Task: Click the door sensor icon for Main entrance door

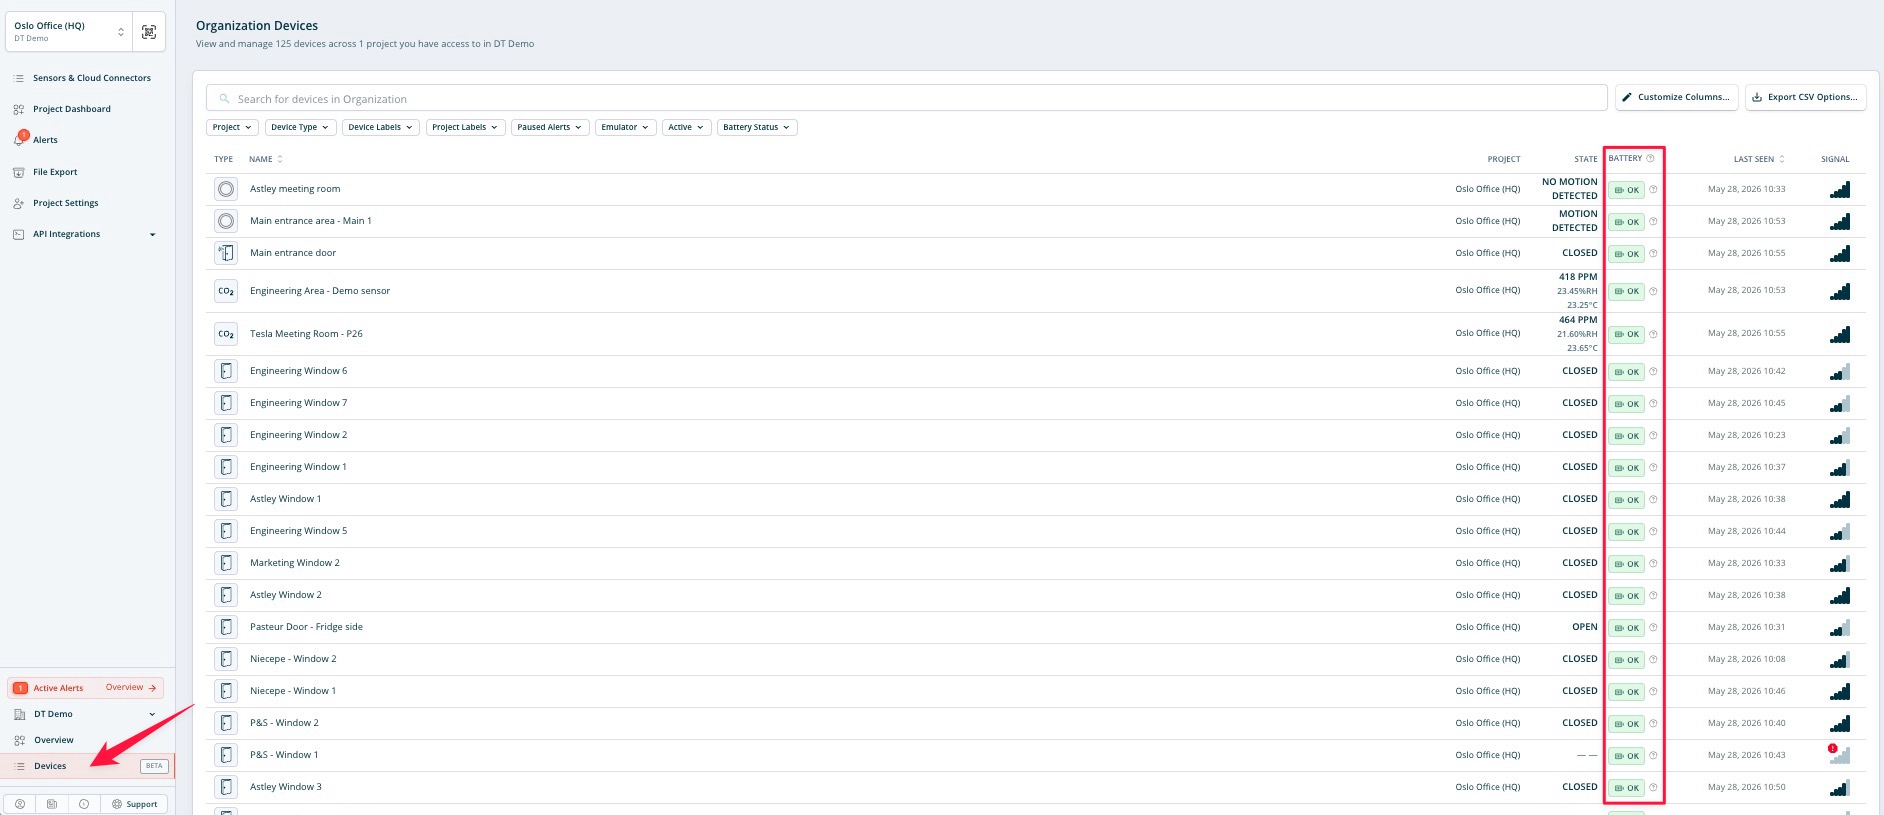Action: pyautogui.click(x=226, y=253)
